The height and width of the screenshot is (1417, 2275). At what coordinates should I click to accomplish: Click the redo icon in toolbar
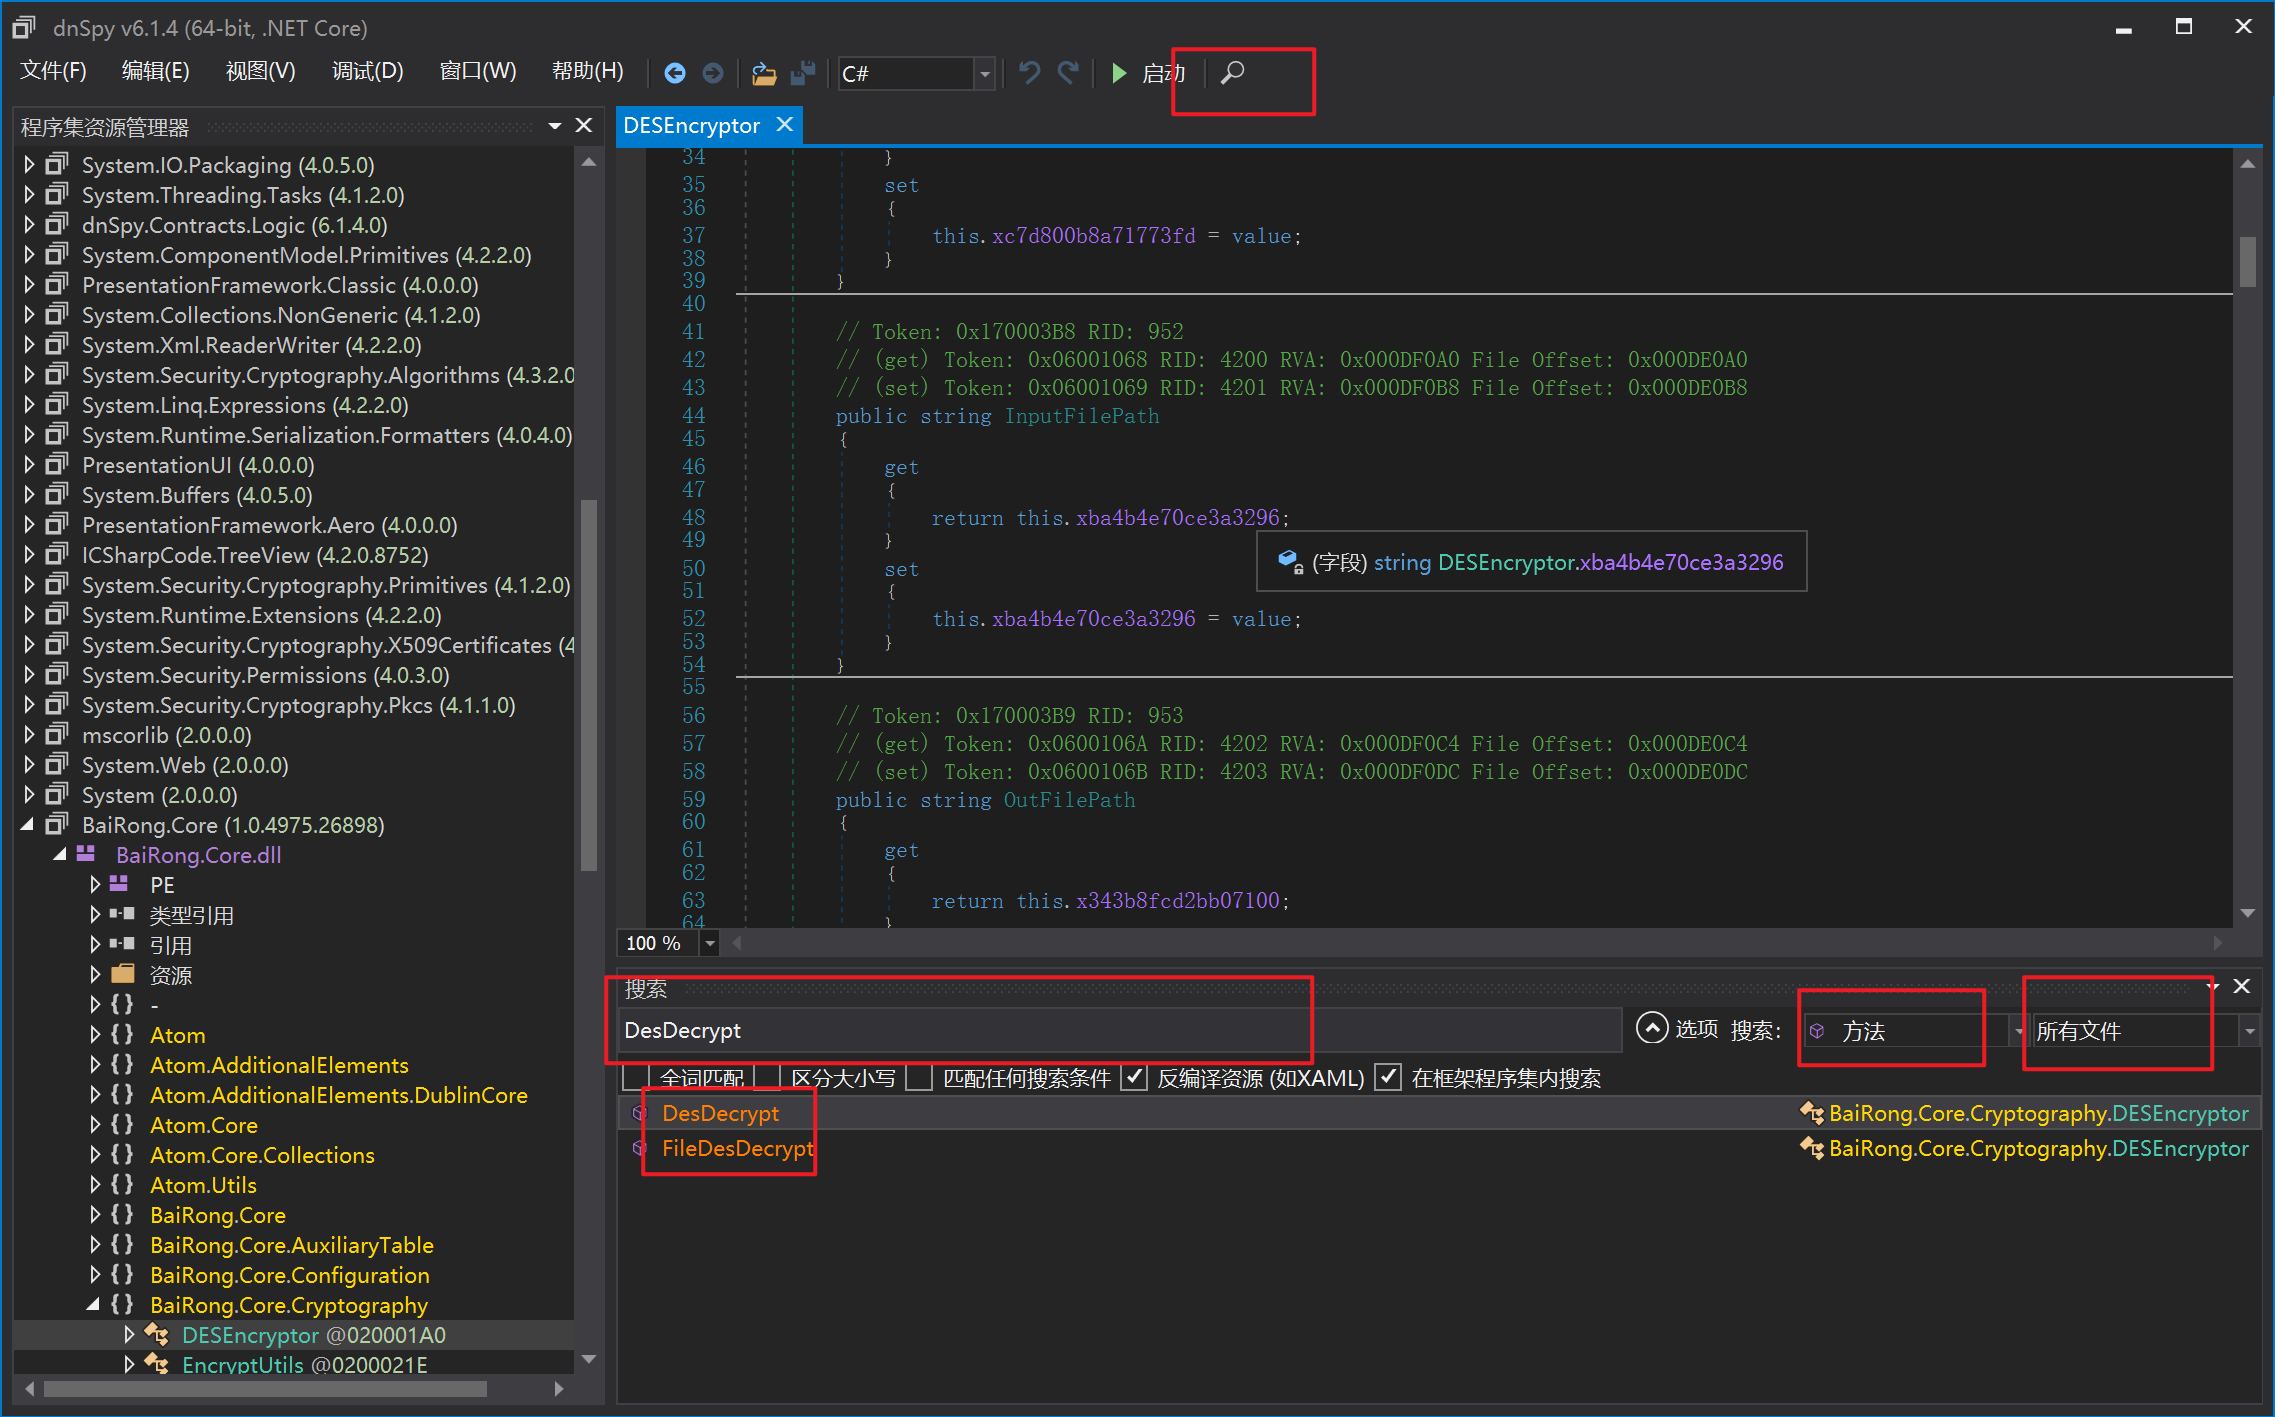coord(1068,73)
